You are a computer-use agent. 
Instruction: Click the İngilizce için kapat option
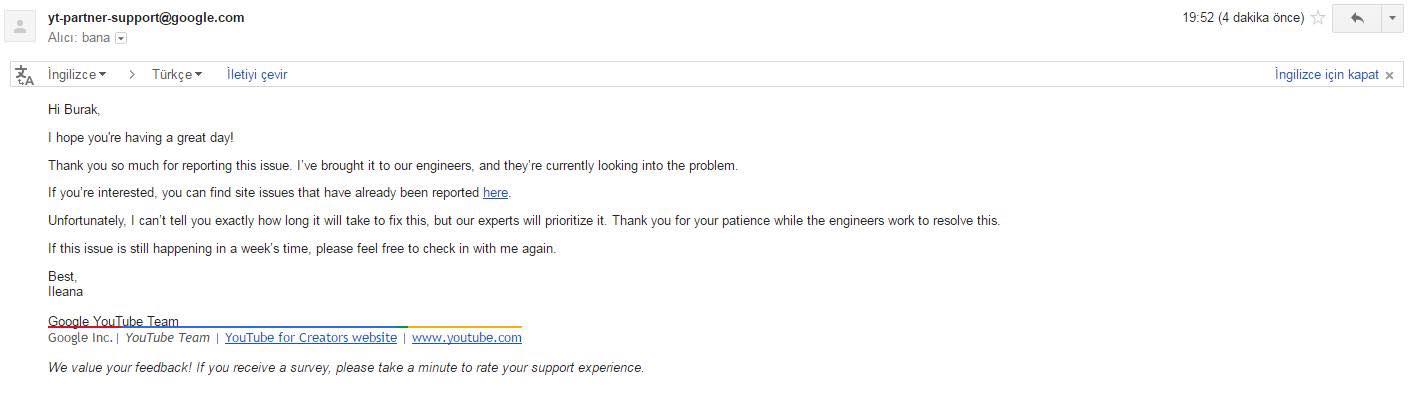[1326, 75]
